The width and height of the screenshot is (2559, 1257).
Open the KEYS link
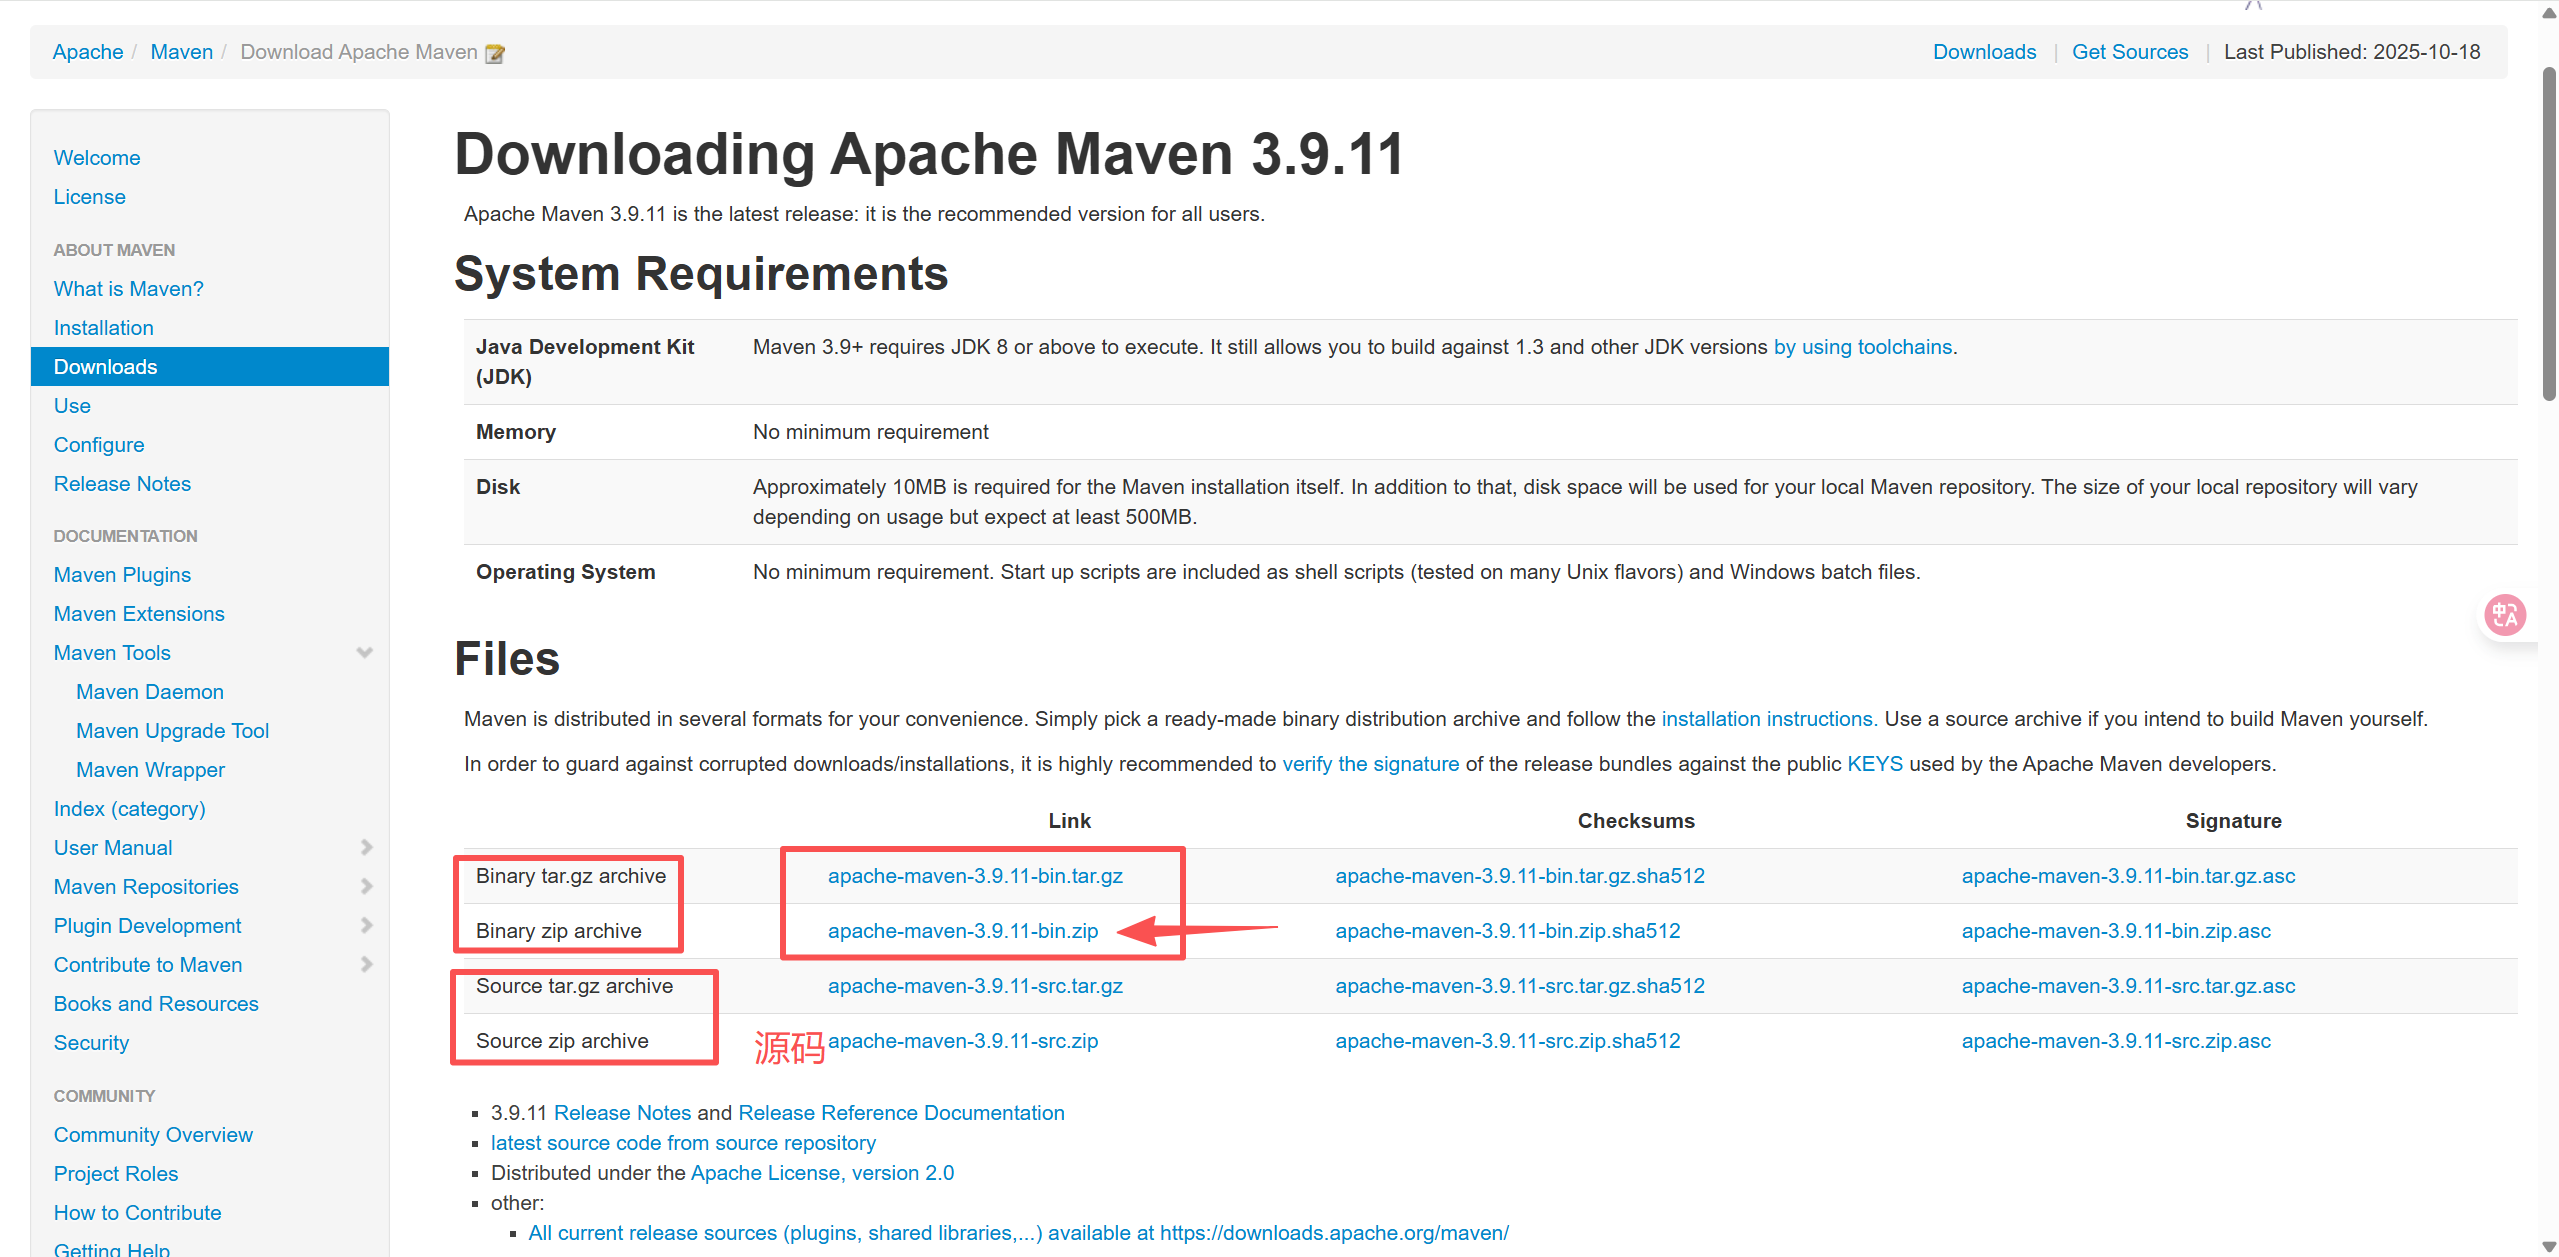1874,764
